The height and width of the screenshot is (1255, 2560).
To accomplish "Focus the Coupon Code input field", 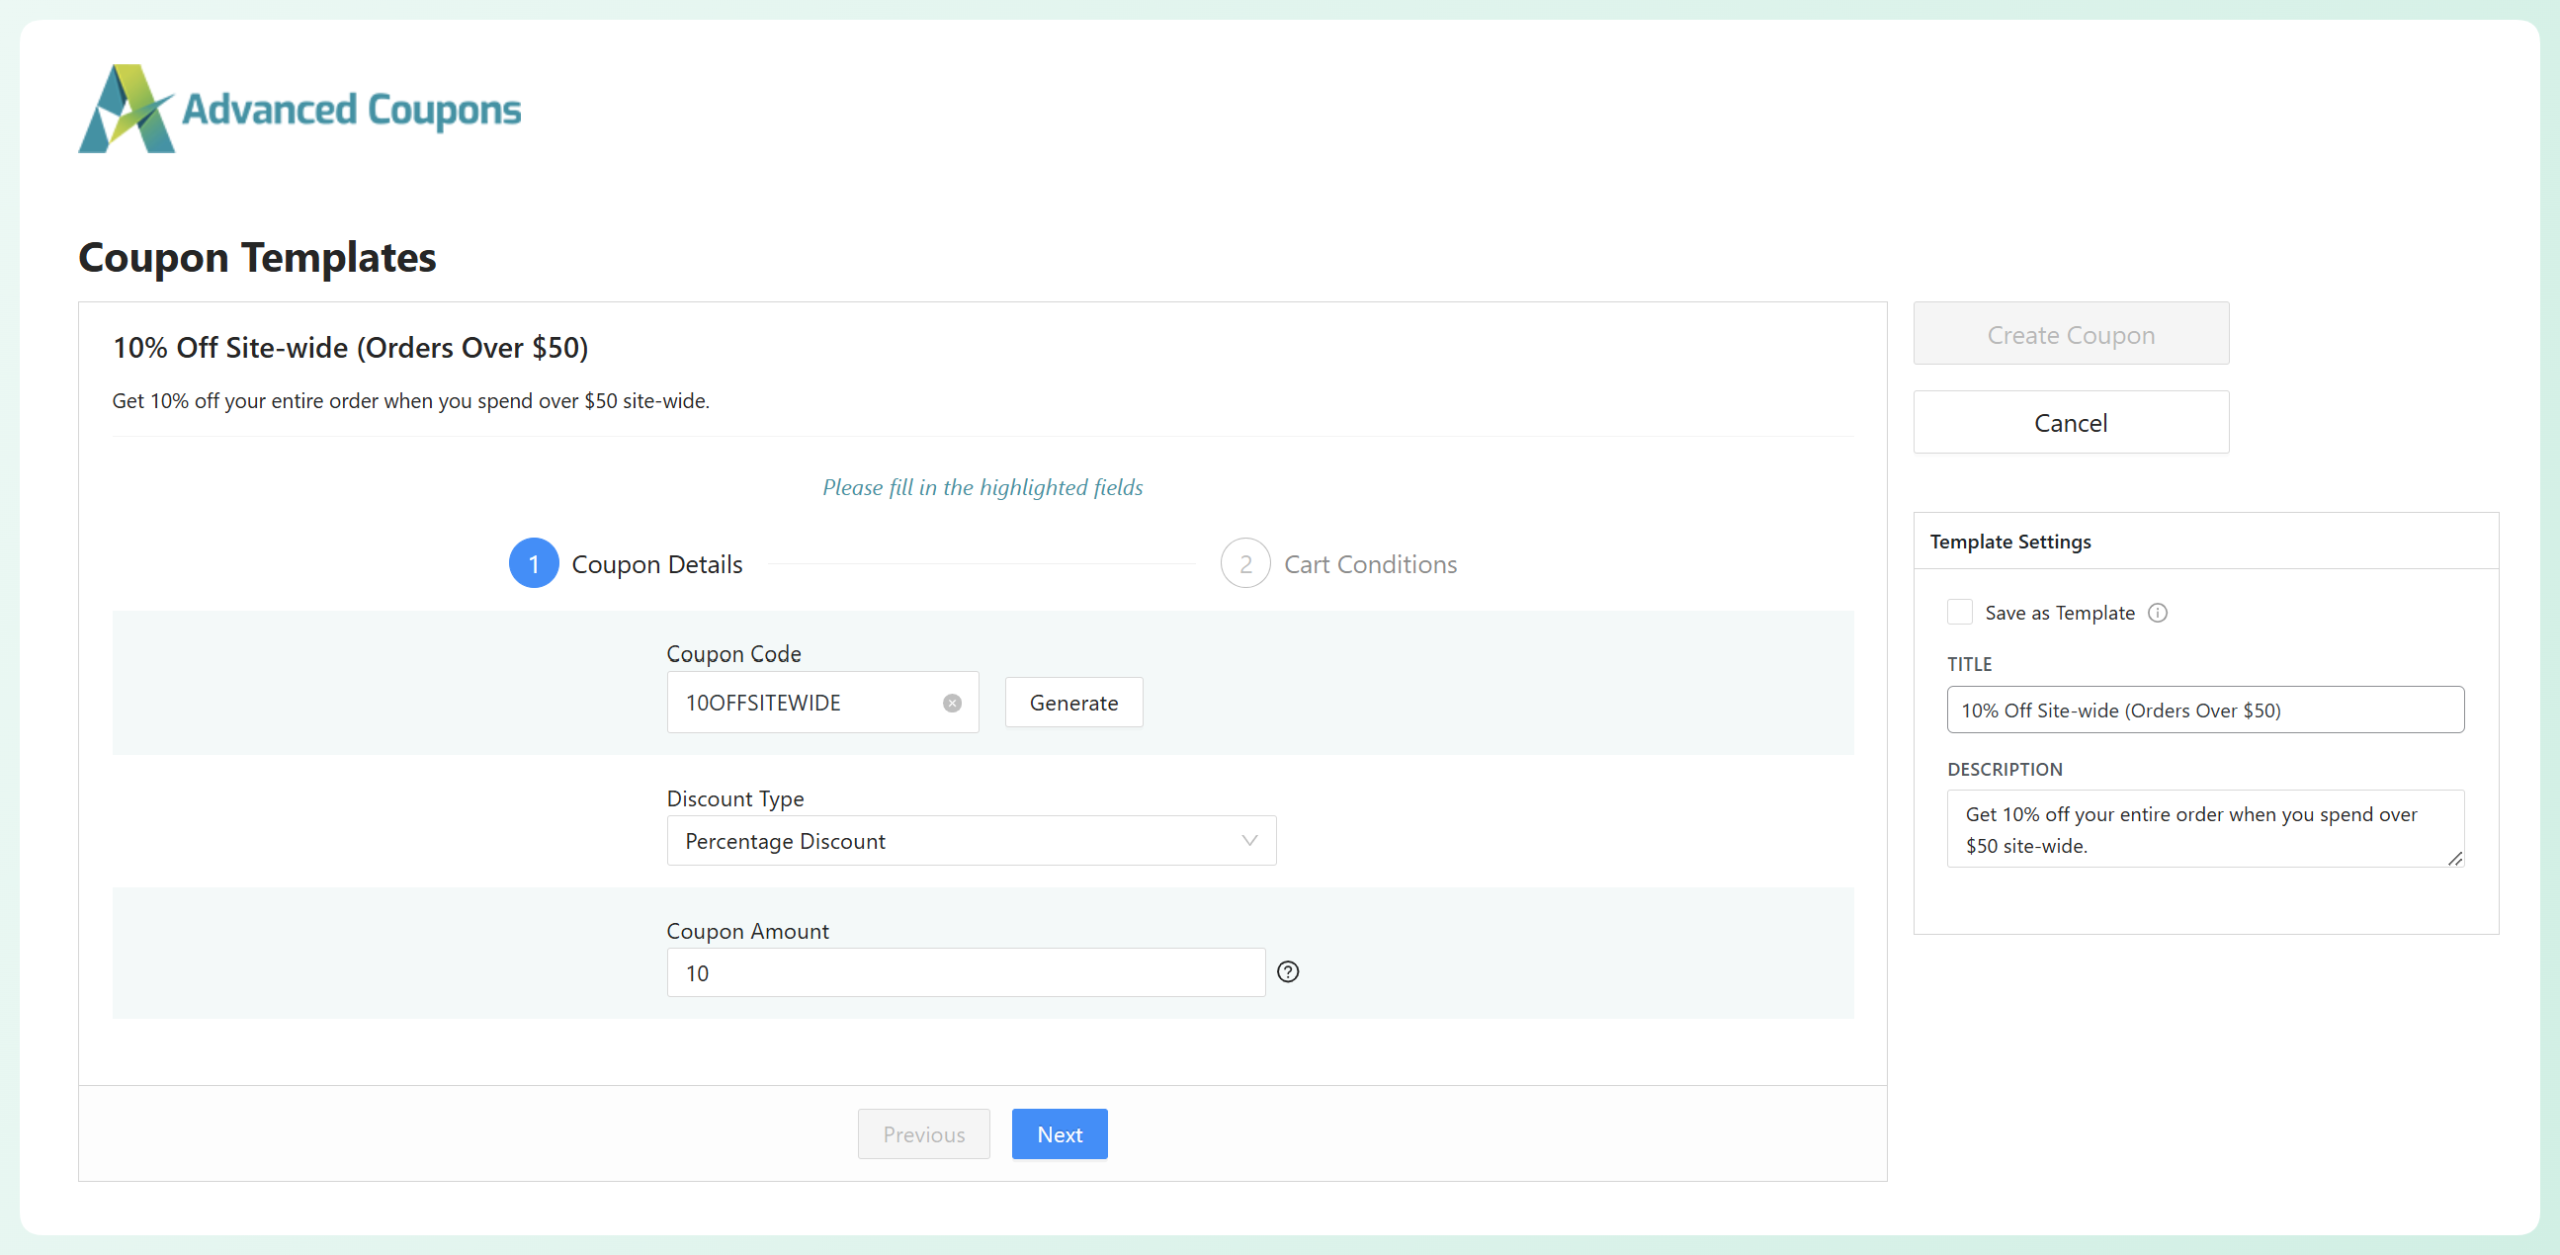I will tap(805, 703).
